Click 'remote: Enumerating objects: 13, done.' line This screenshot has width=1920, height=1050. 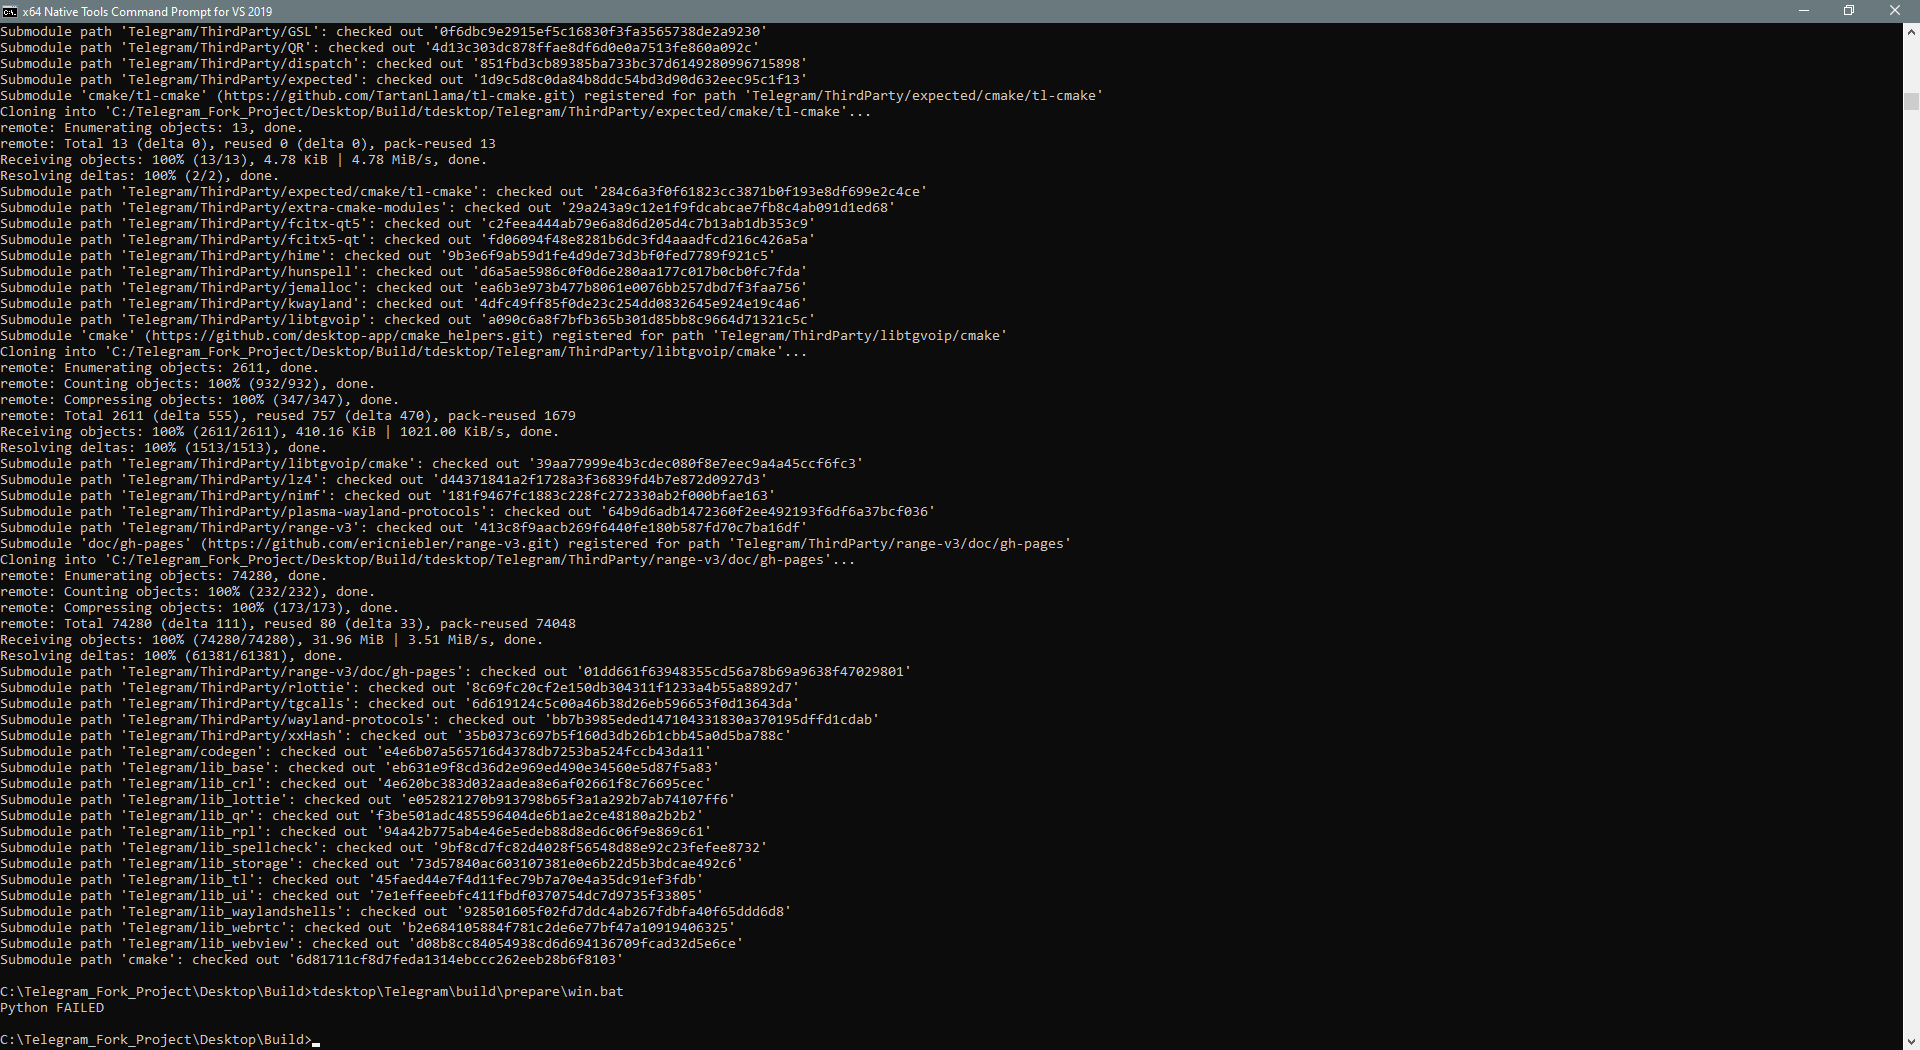point(152,128)
